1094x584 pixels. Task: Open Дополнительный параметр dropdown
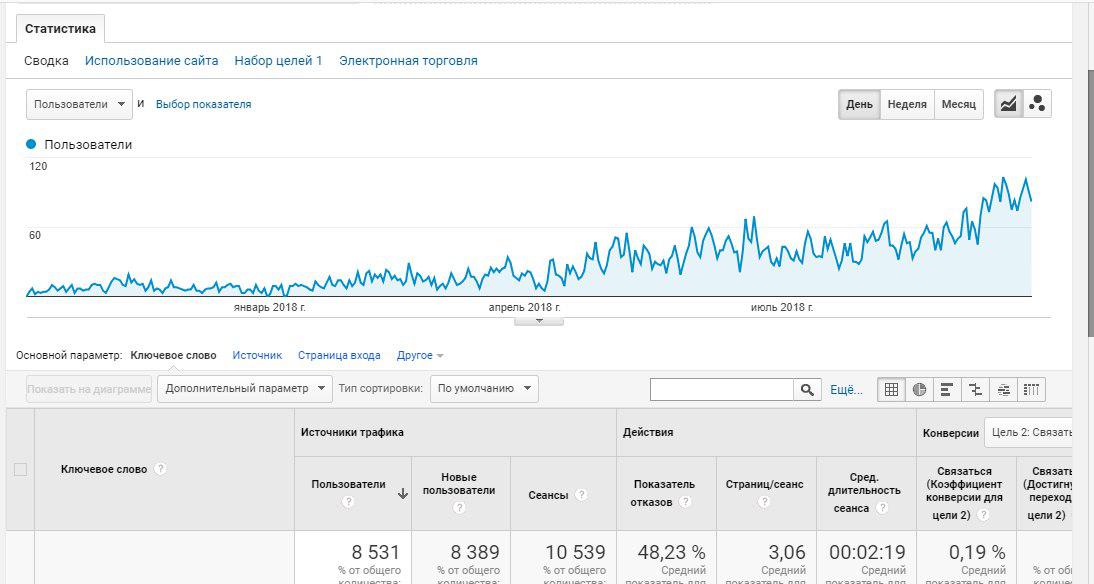(x=245, y=389)
